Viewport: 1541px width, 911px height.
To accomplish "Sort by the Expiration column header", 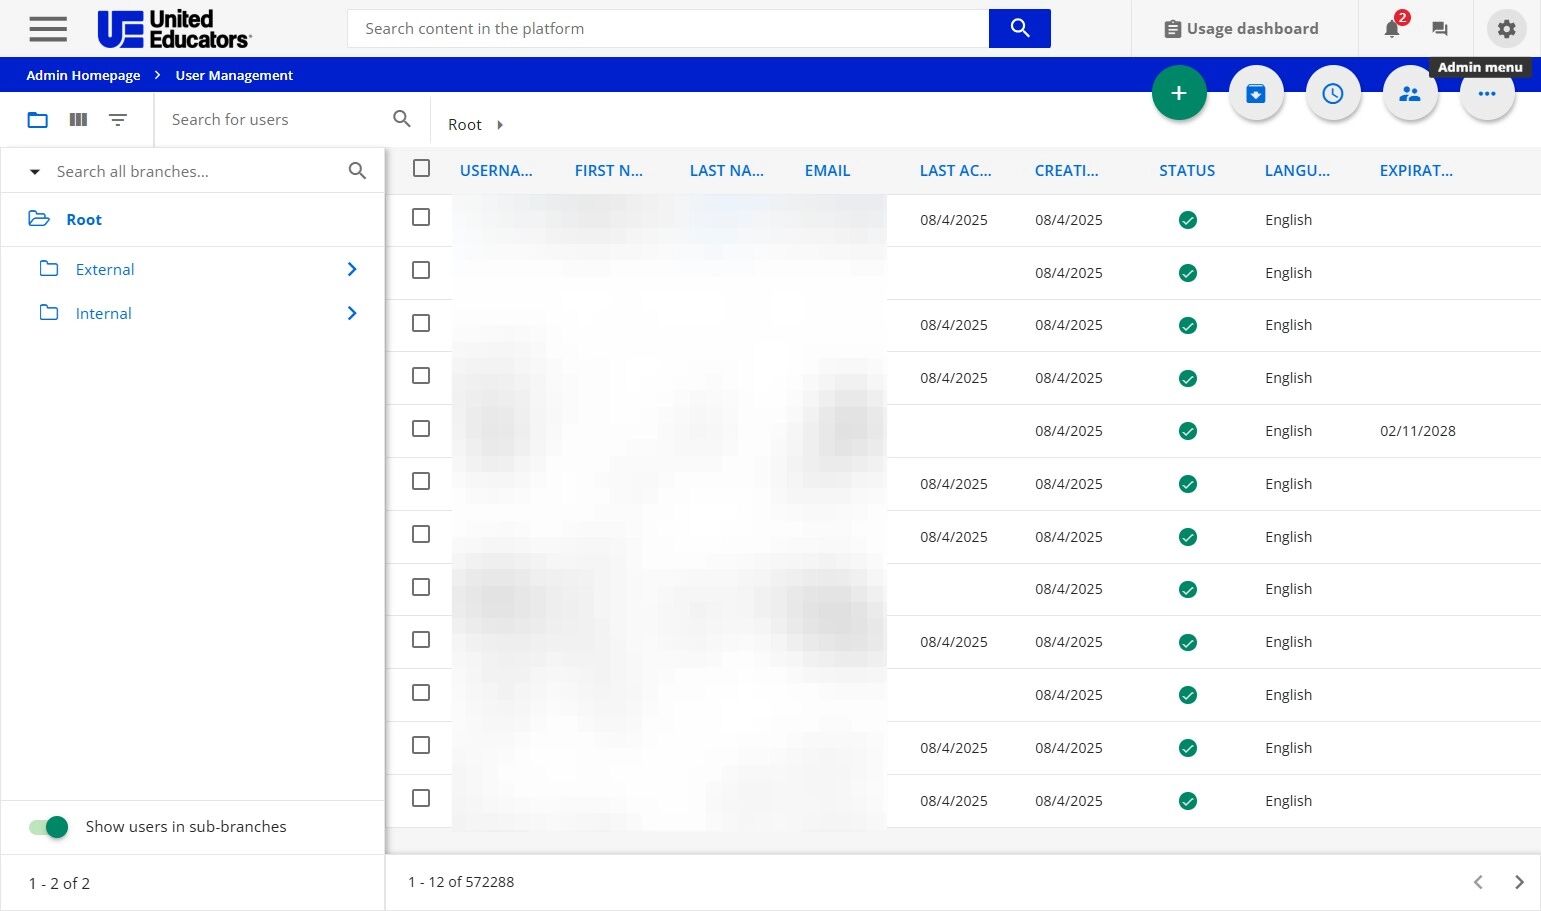I will click(x=1416, y=171).
